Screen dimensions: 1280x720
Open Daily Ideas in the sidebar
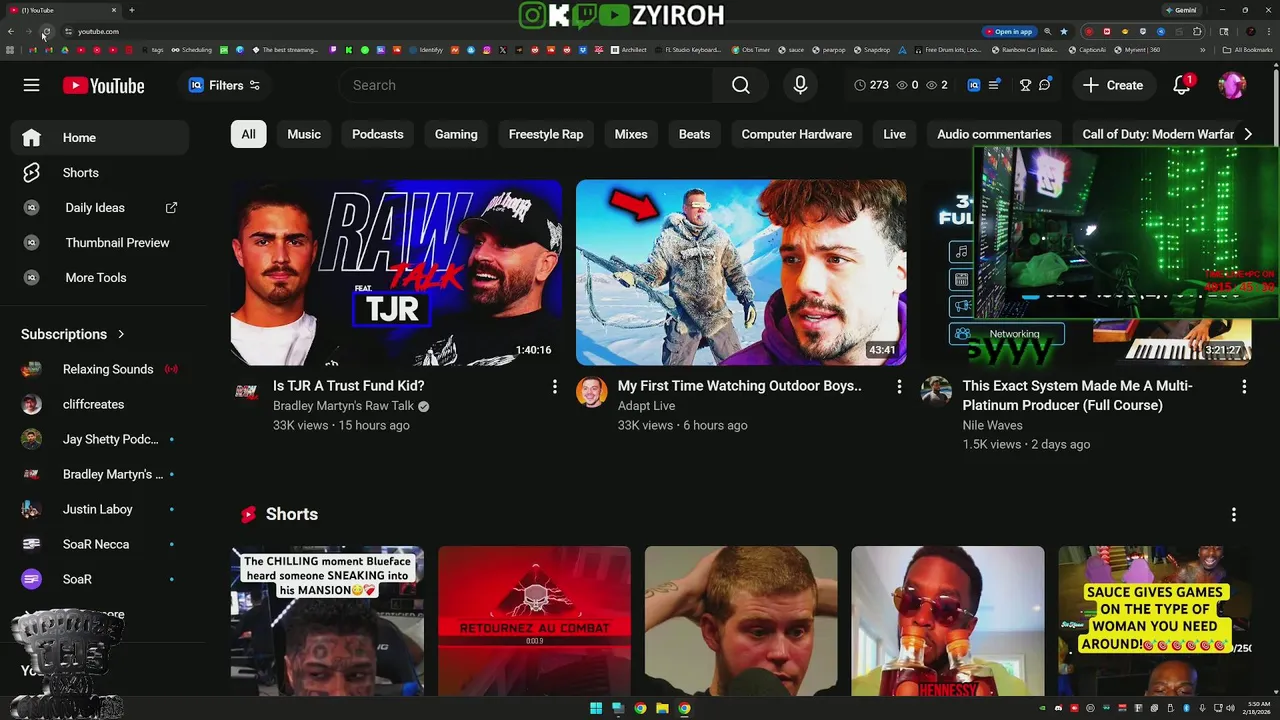click(100, 208)
